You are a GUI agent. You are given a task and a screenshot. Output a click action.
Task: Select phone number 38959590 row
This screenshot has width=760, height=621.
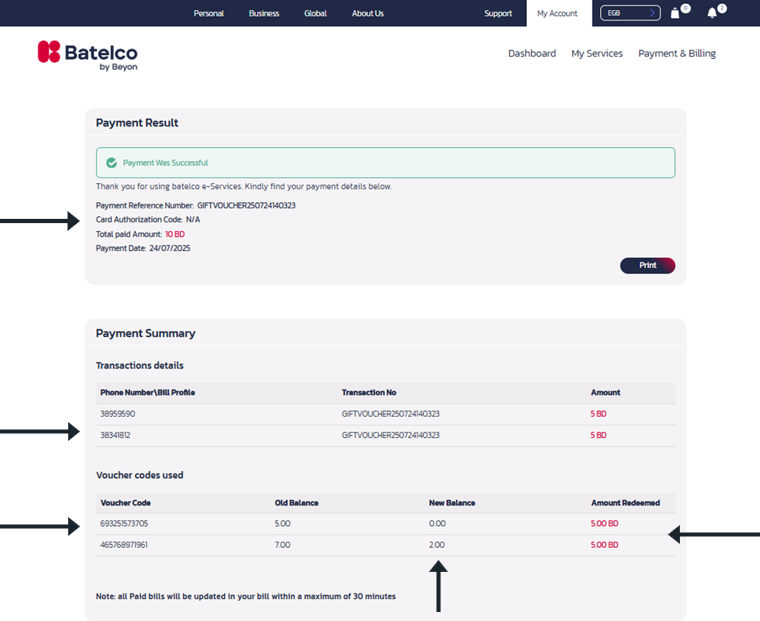click(385, 414)
